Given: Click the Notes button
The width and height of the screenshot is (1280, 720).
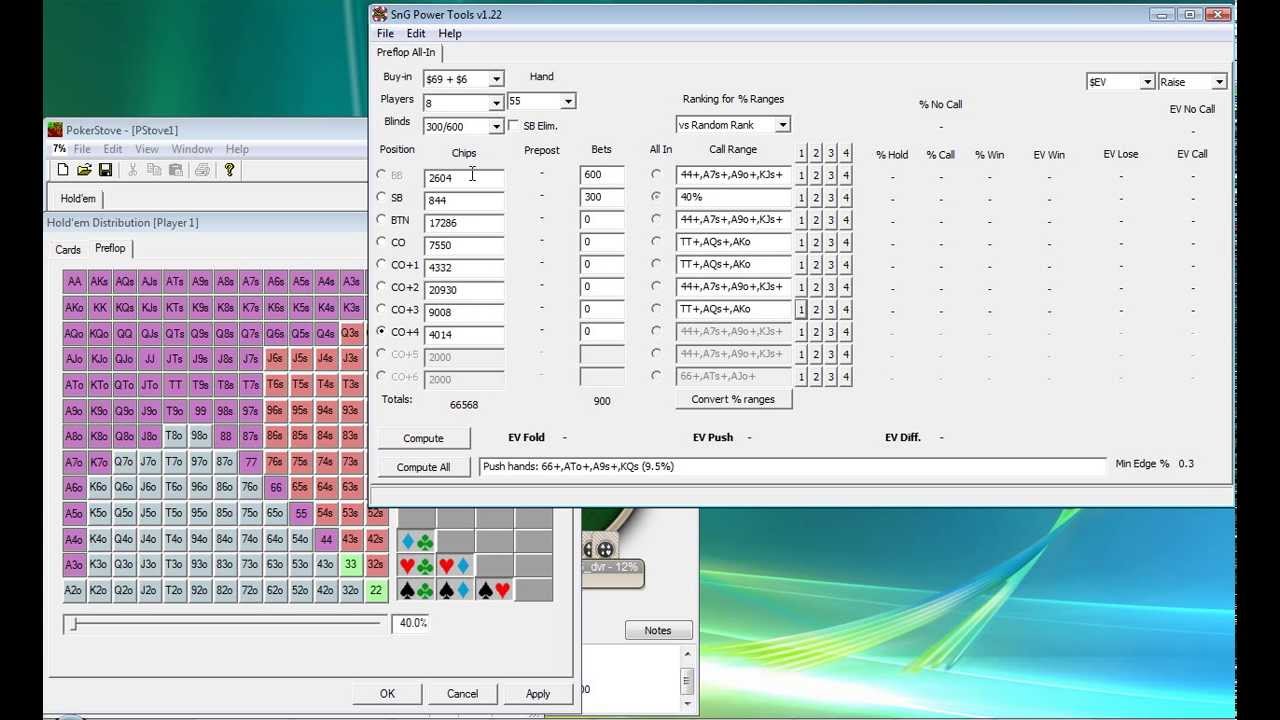Looking at the screenshot, I should [x=658, y=630].
